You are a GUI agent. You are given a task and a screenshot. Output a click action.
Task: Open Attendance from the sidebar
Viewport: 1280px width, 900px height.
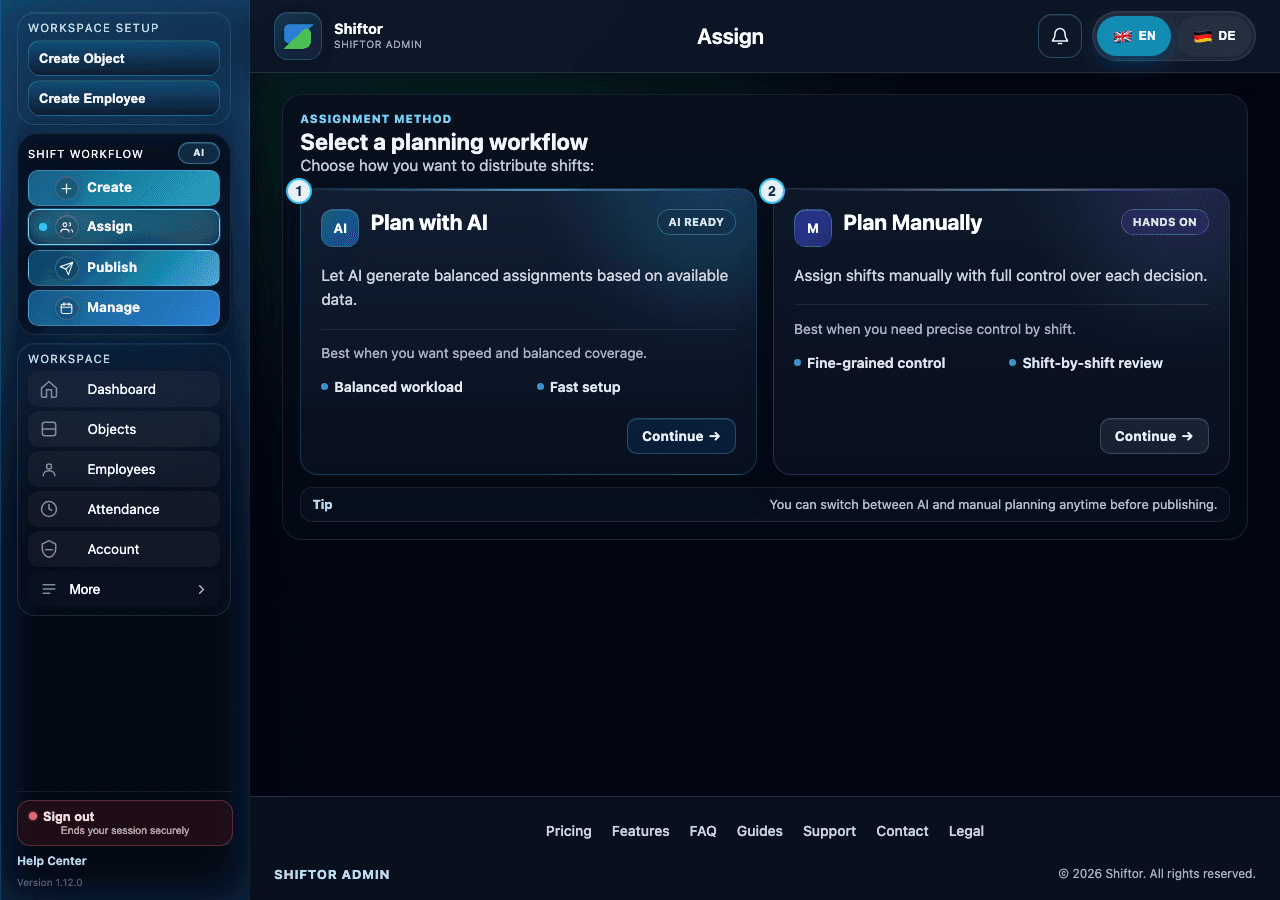pos(124,510)
